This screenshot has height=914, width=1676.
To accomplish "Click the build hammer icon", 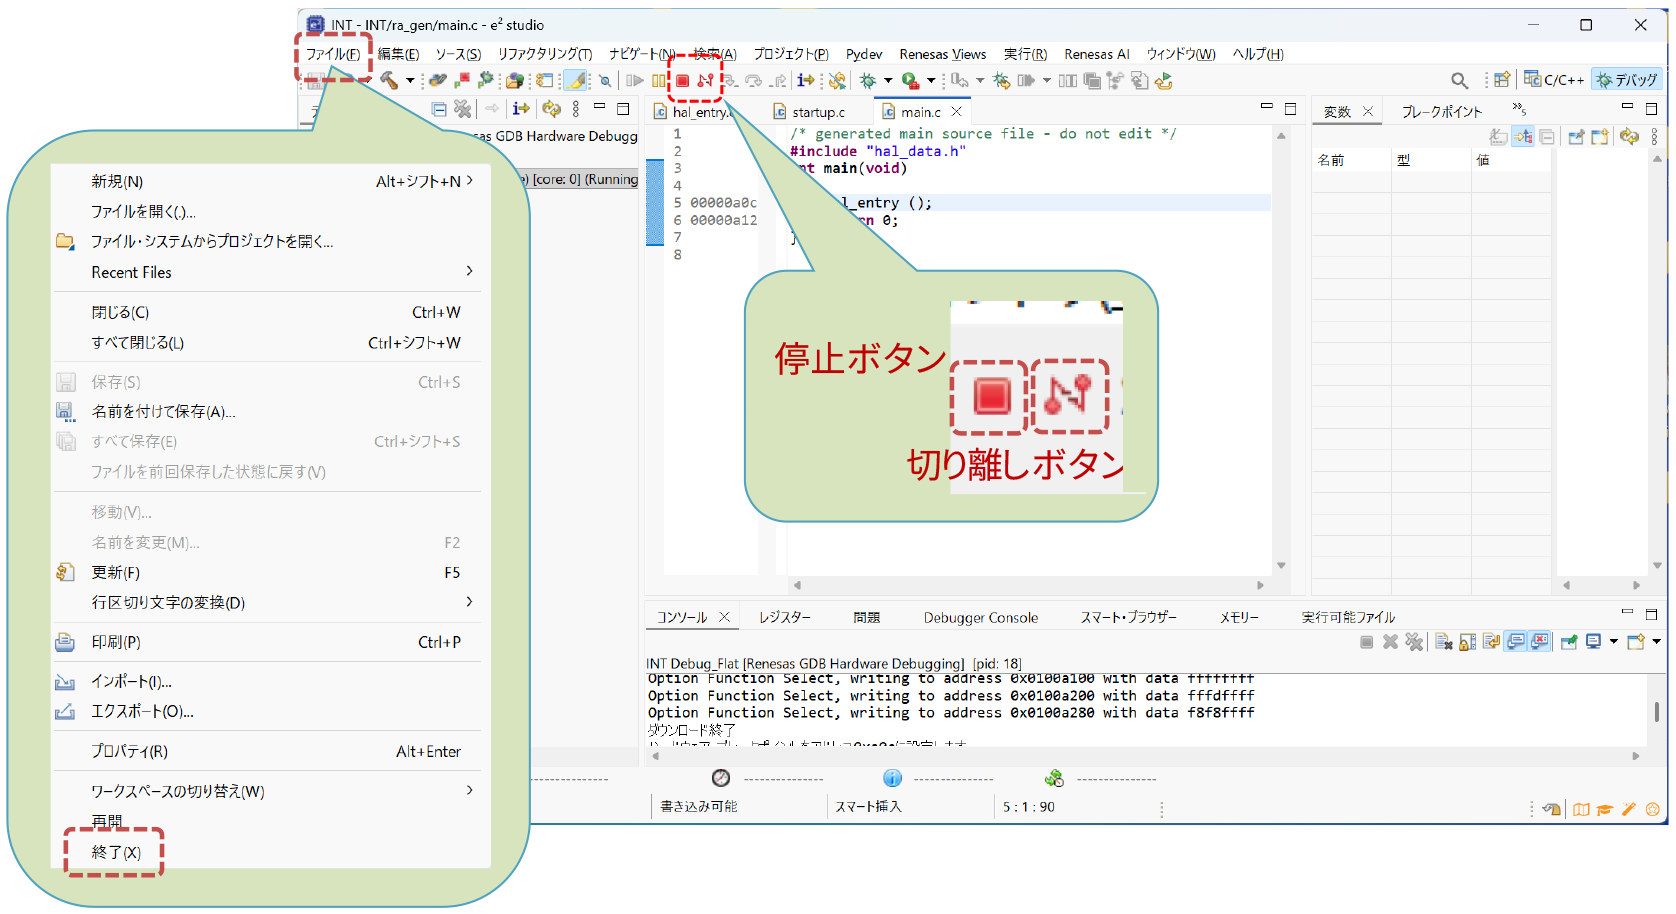I will (x=389, y=81).
